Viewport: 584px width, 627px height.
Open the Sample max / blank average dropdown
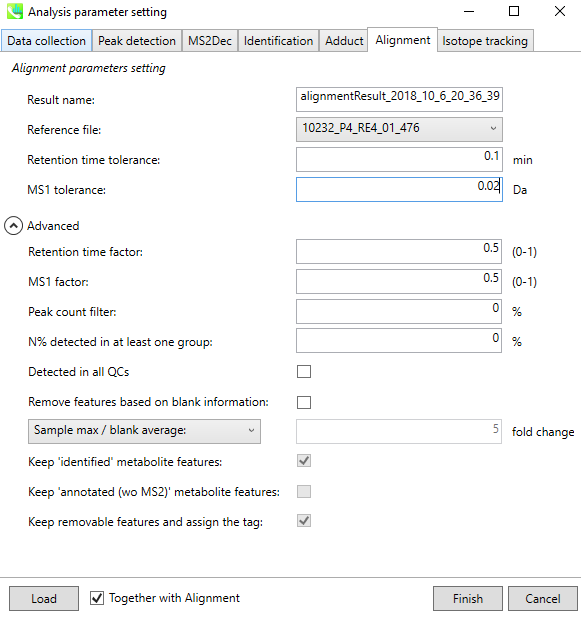[x=144, y=431]
